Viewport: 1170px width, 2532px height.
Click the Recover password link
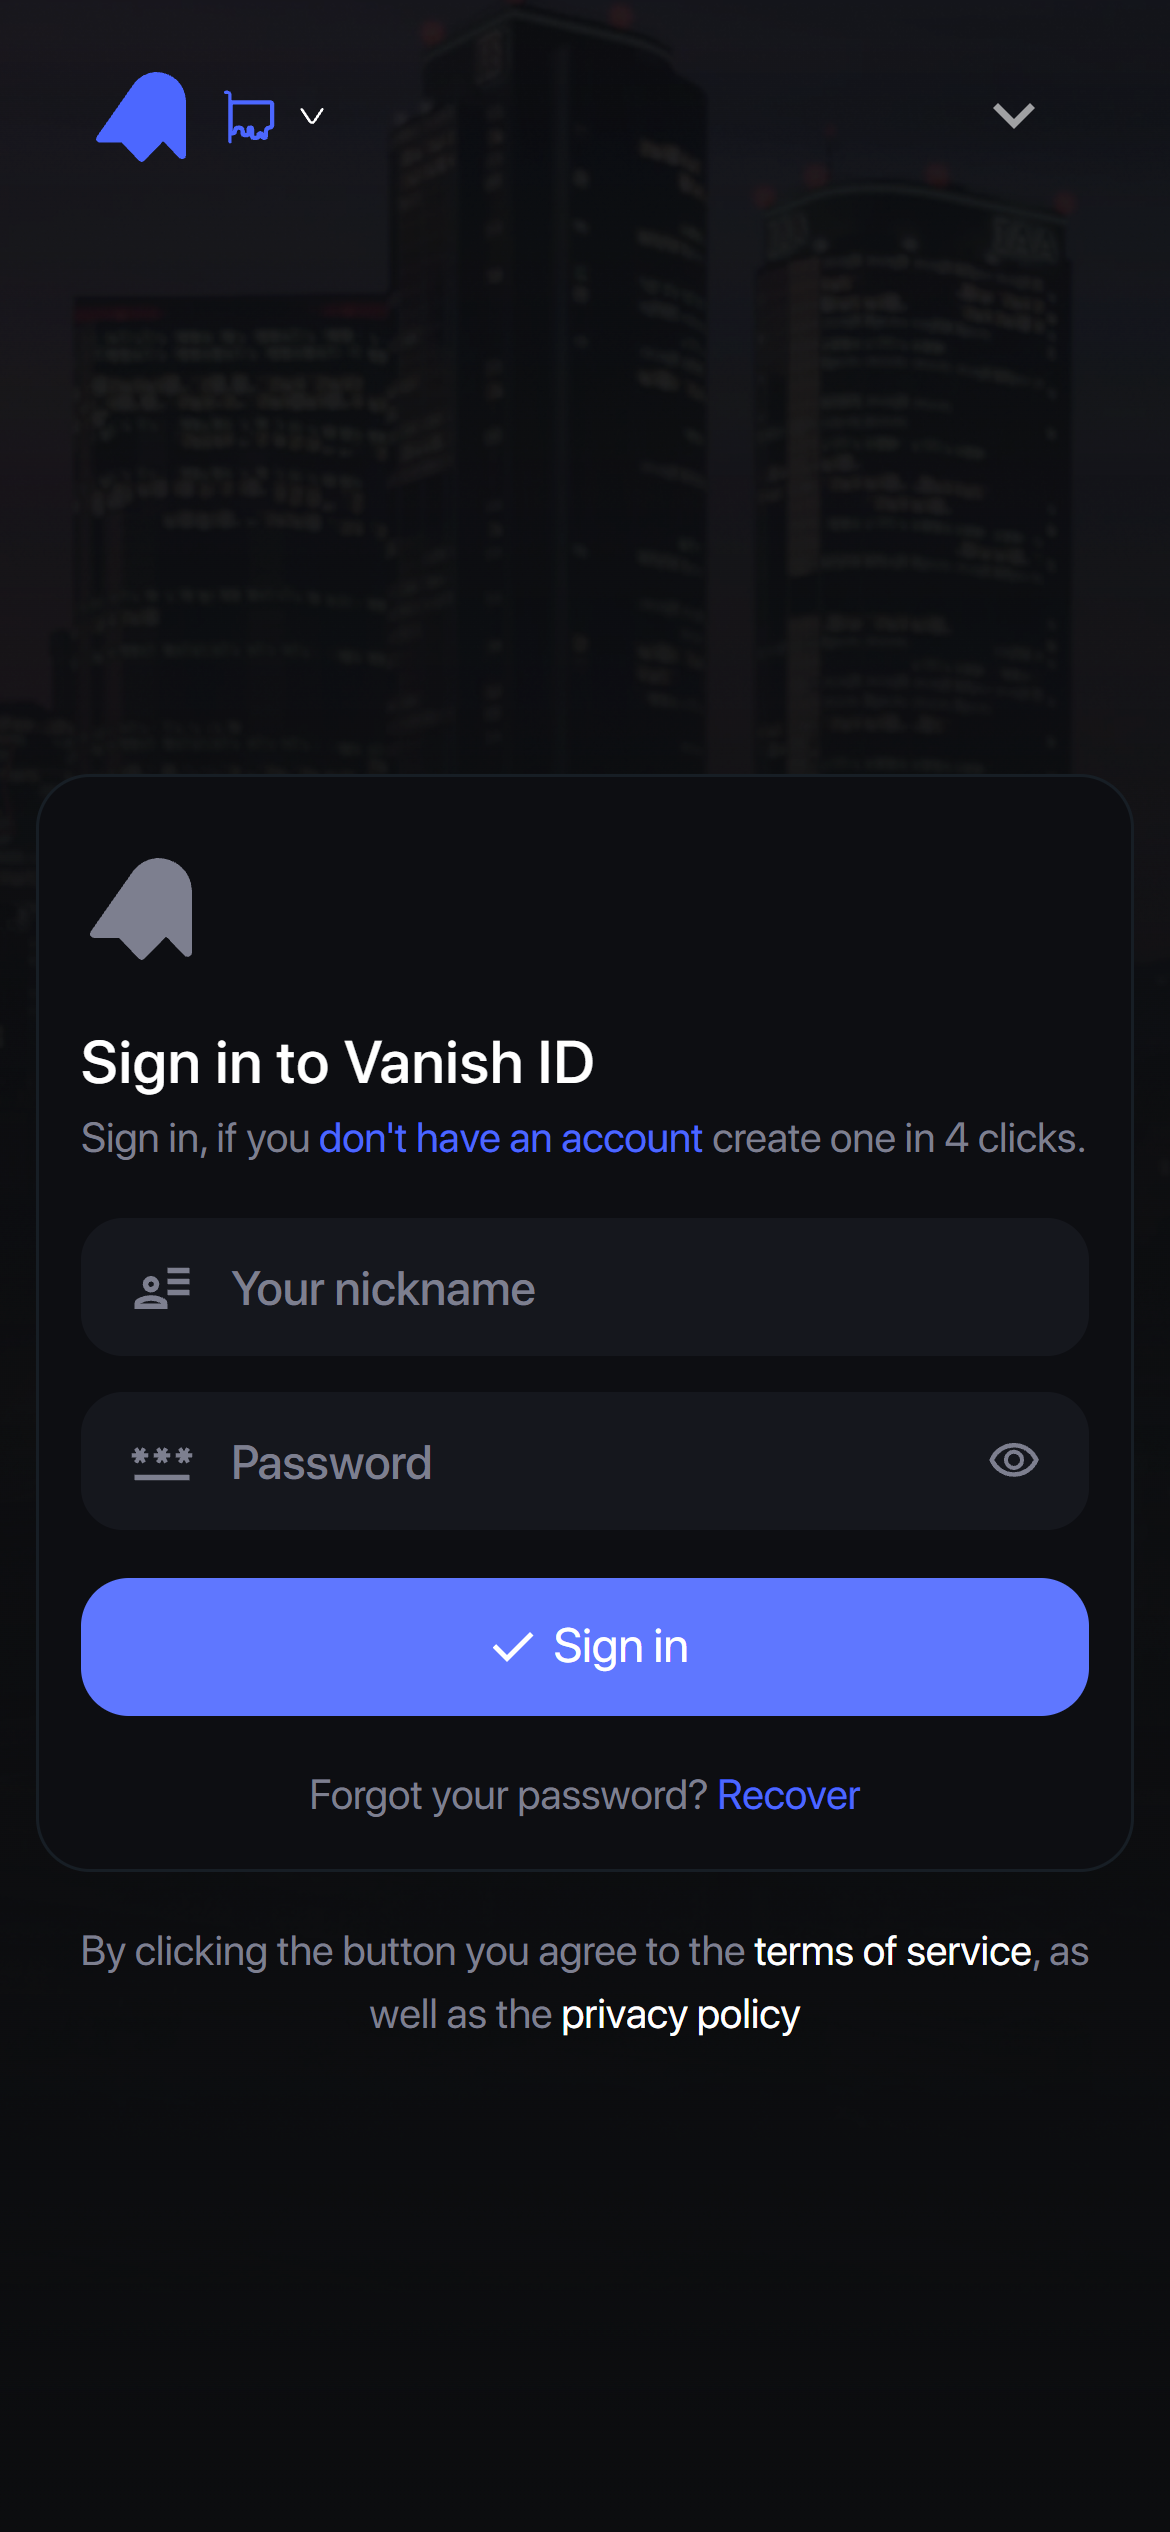788,1796
